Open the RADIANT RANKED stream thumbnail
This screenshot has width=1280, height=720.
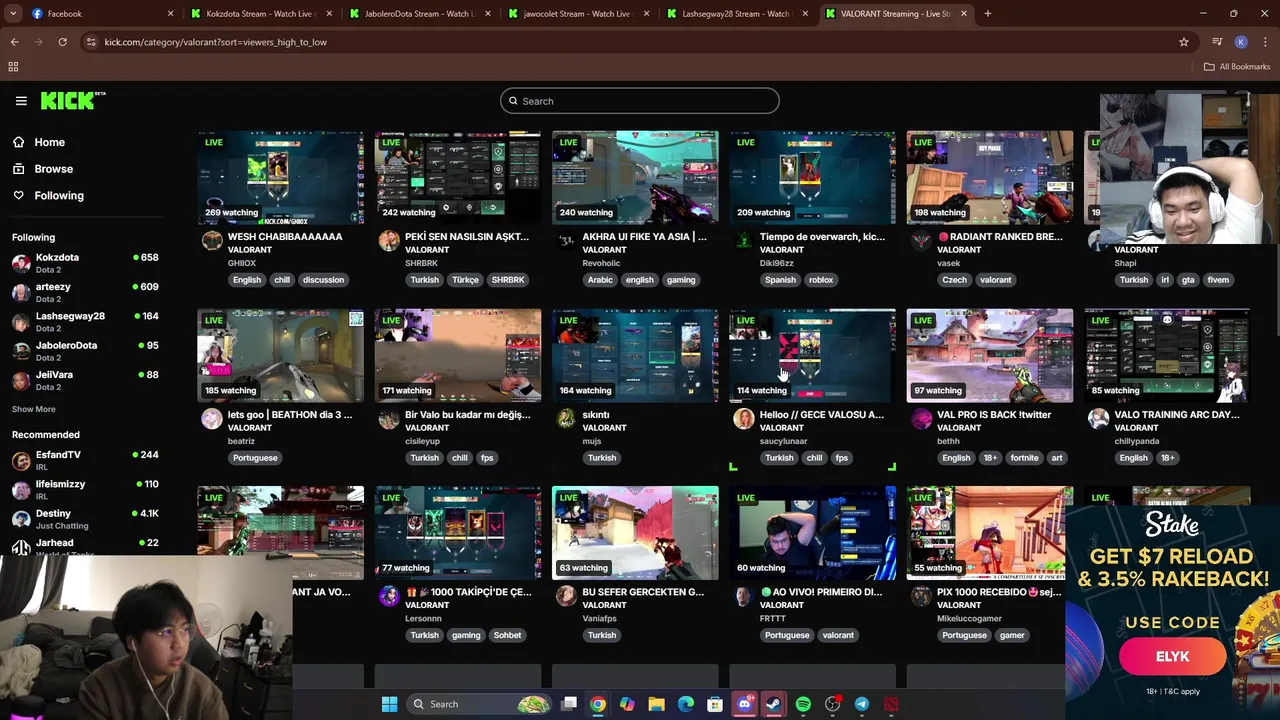[990, 177]
